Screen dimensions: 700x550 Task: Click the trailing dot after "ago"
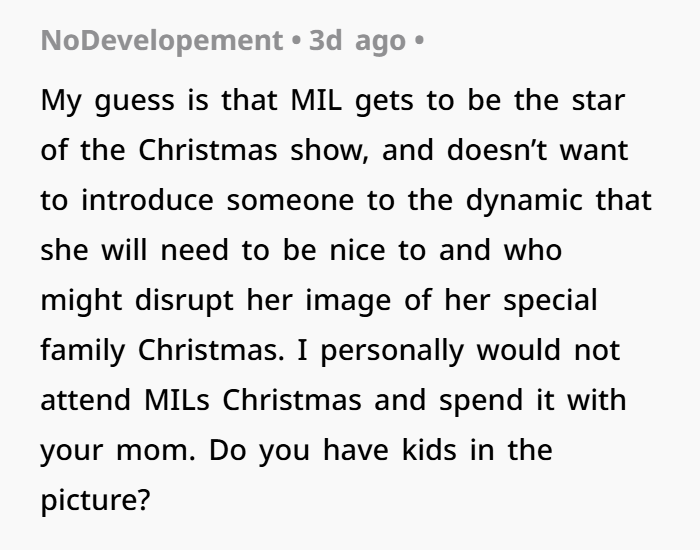[x=419, y=41]
